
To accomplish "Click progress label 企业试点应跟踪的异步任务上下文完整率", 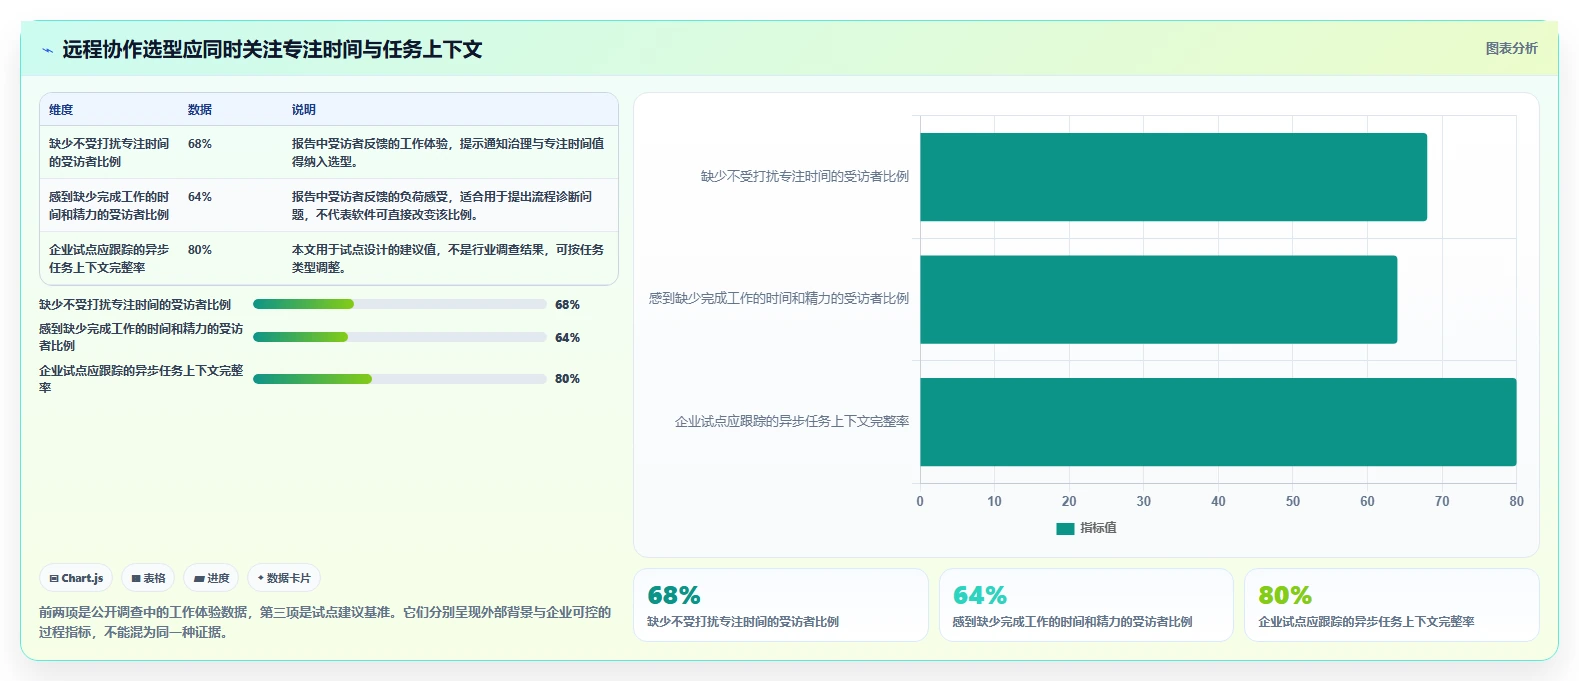I will click(141, 379).
